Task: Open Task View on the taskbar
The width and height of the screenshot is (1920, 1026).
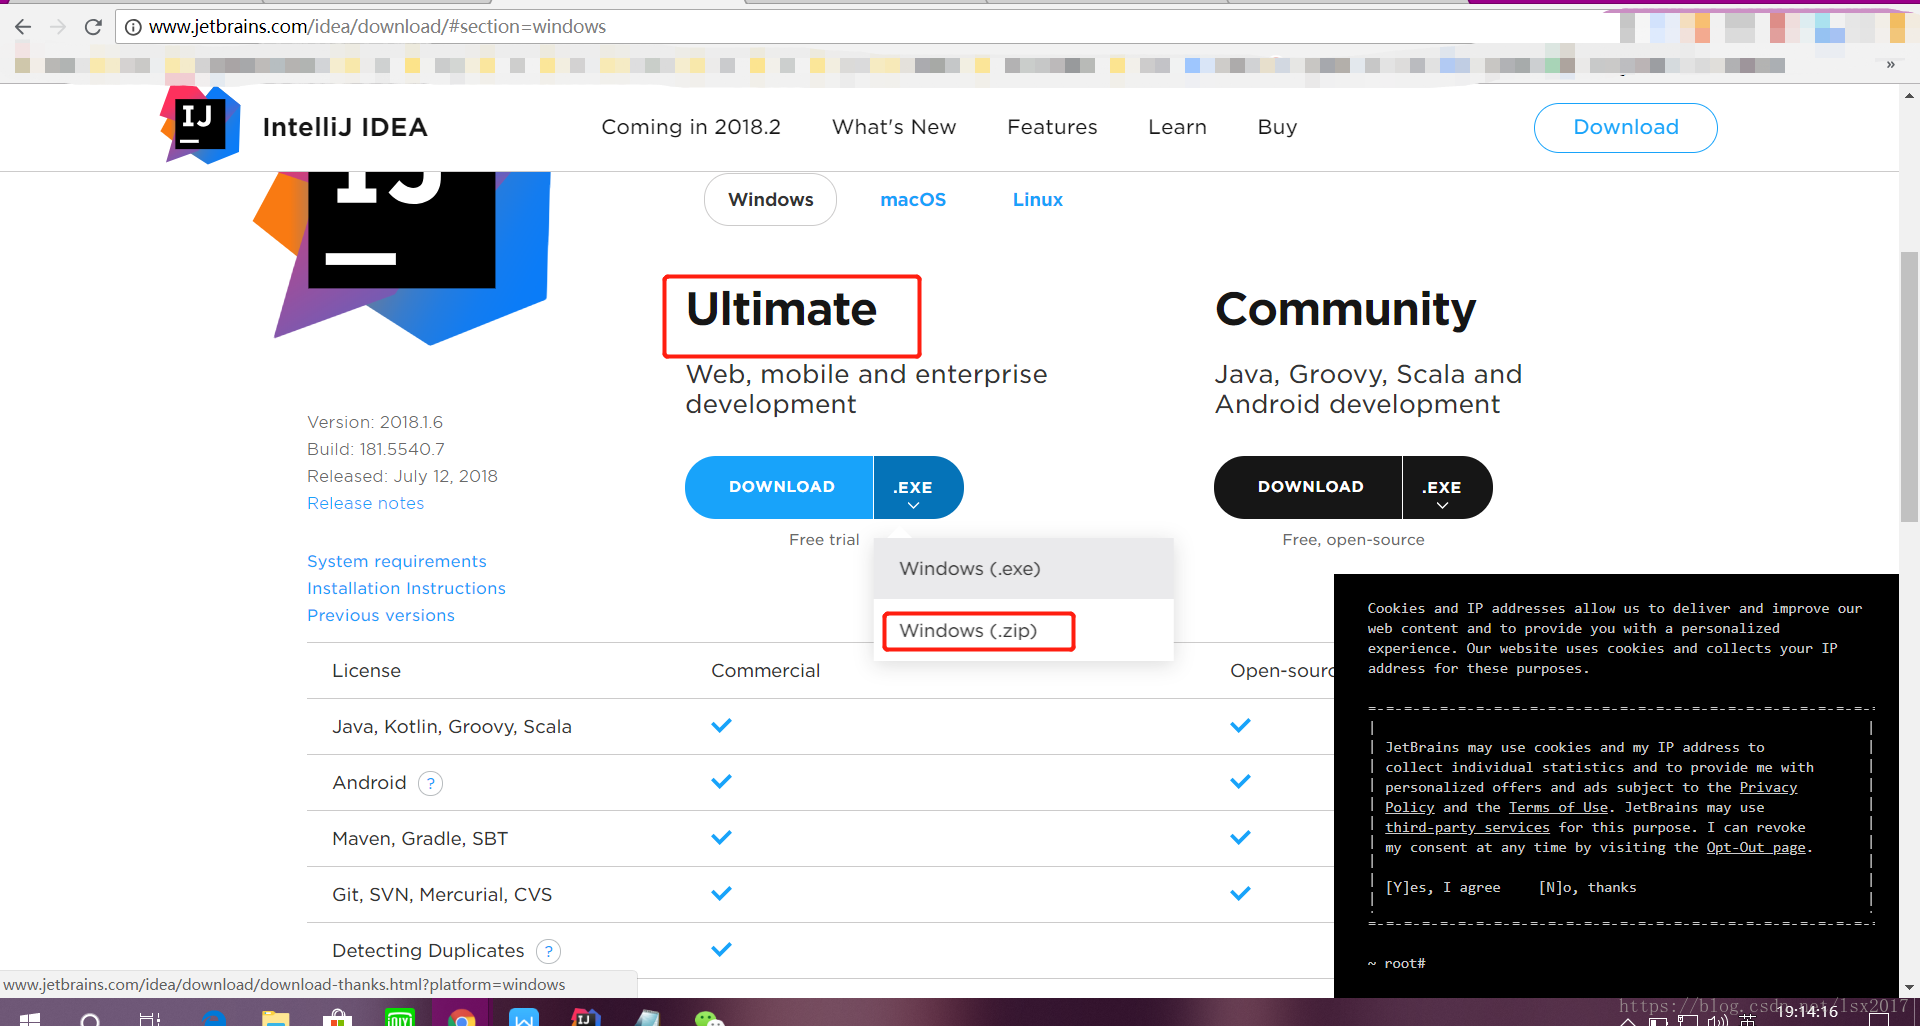Action: click(x=150, y=1019)
